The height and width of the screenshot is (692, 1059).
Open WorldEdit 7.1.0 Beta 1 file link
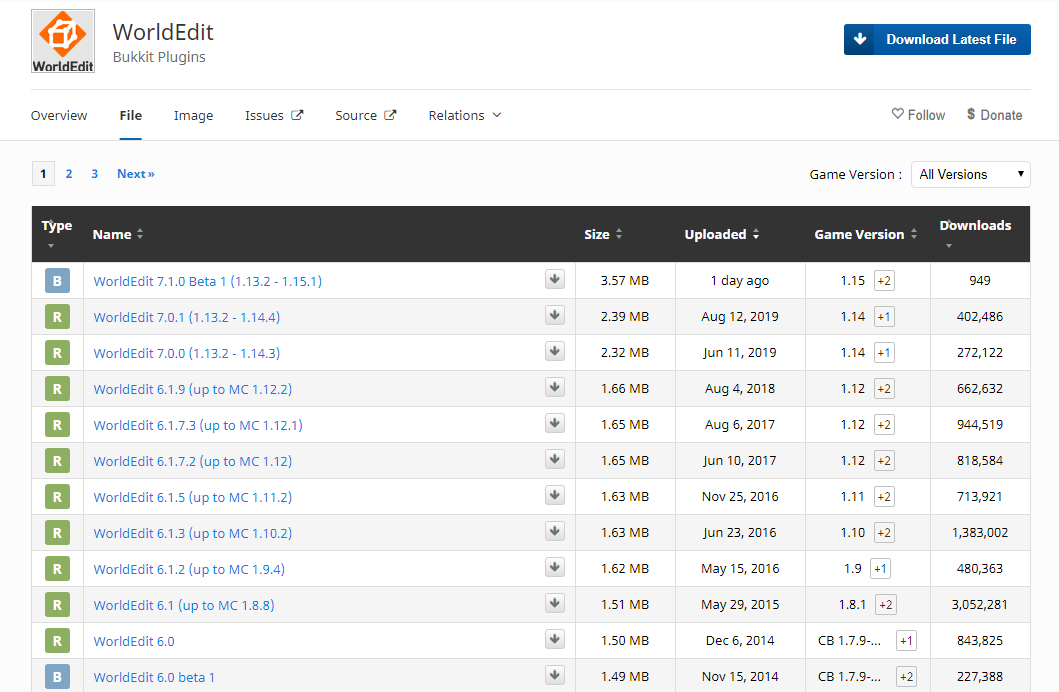[x=207, y=281]
